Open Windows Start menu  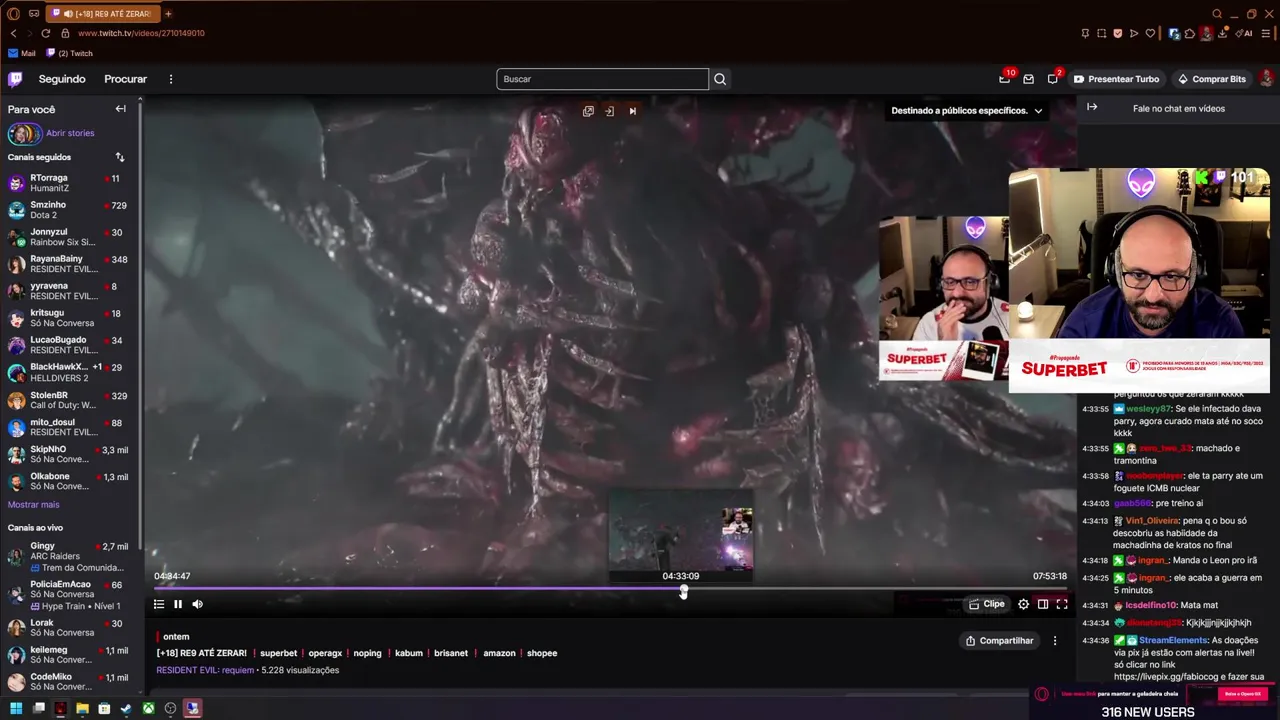pyautogui.click(x=16, y=709)
